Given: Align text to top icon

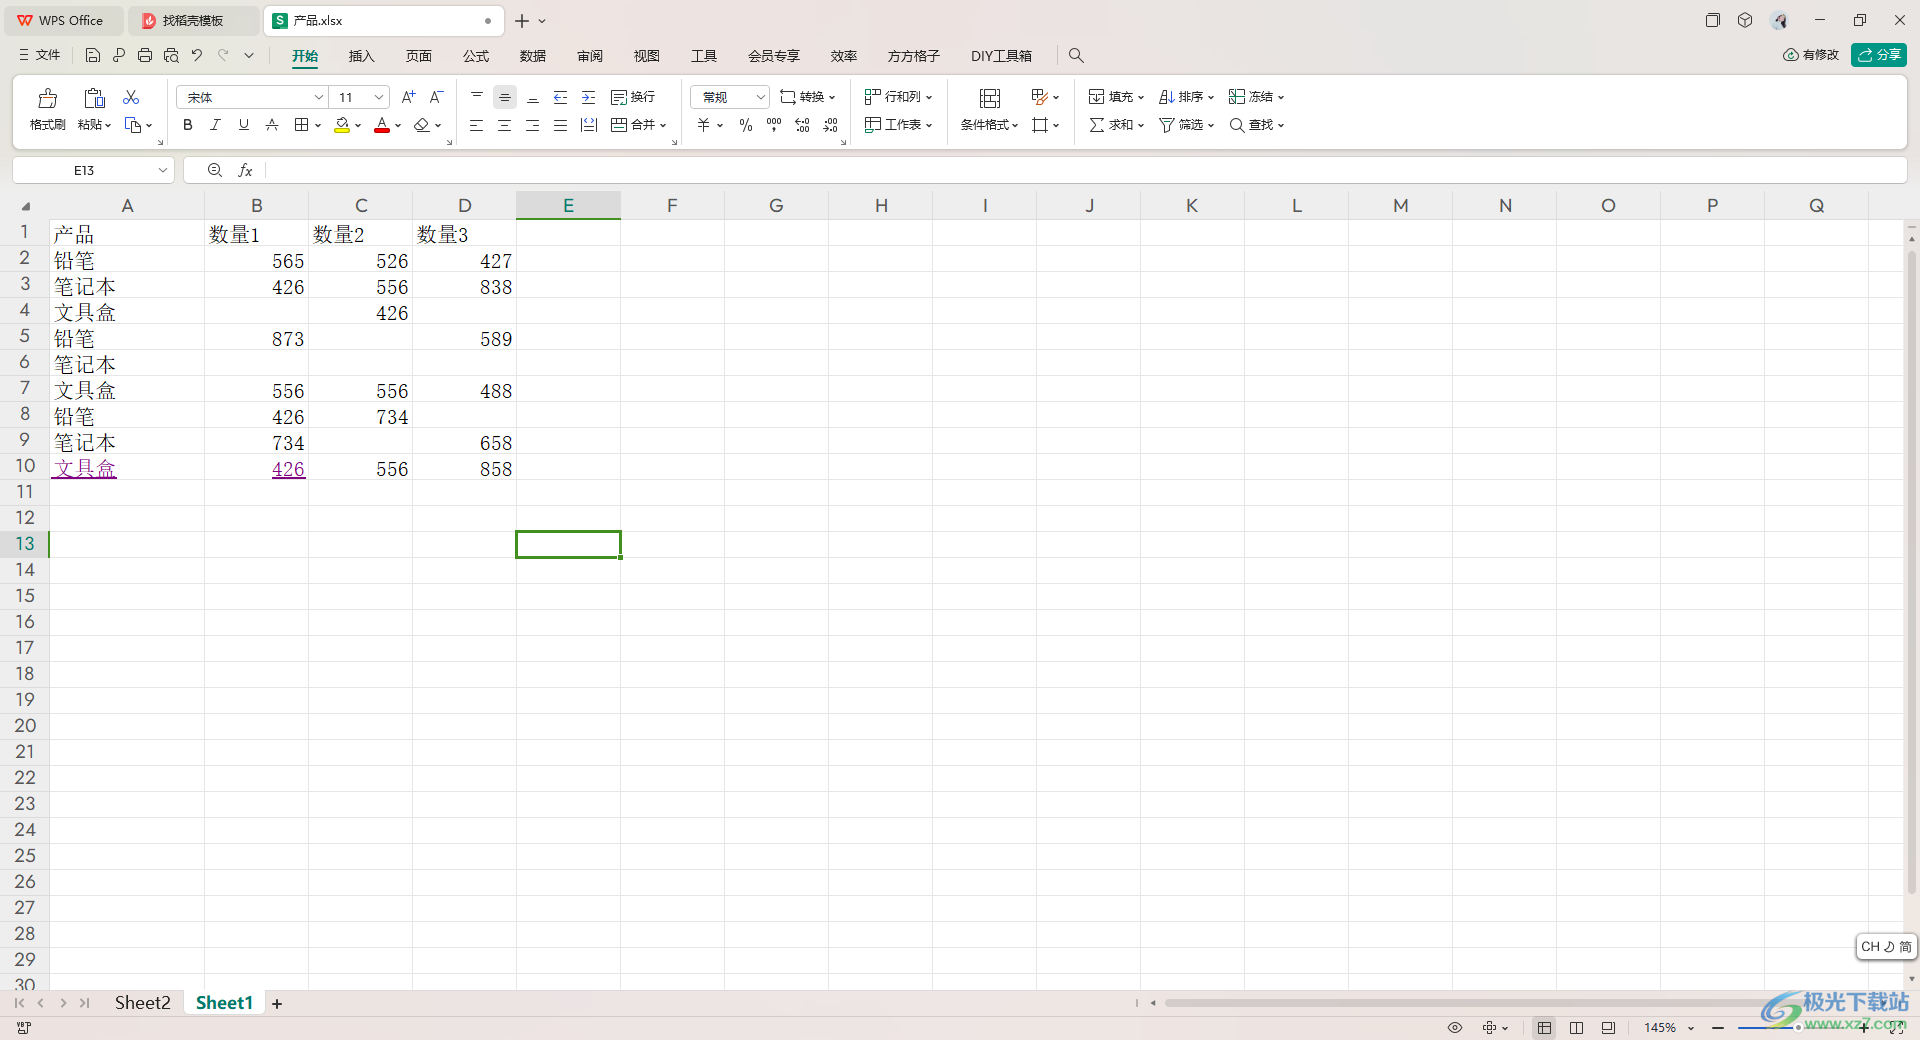Looking at the screenshot, I should click(x=477, y=97).
